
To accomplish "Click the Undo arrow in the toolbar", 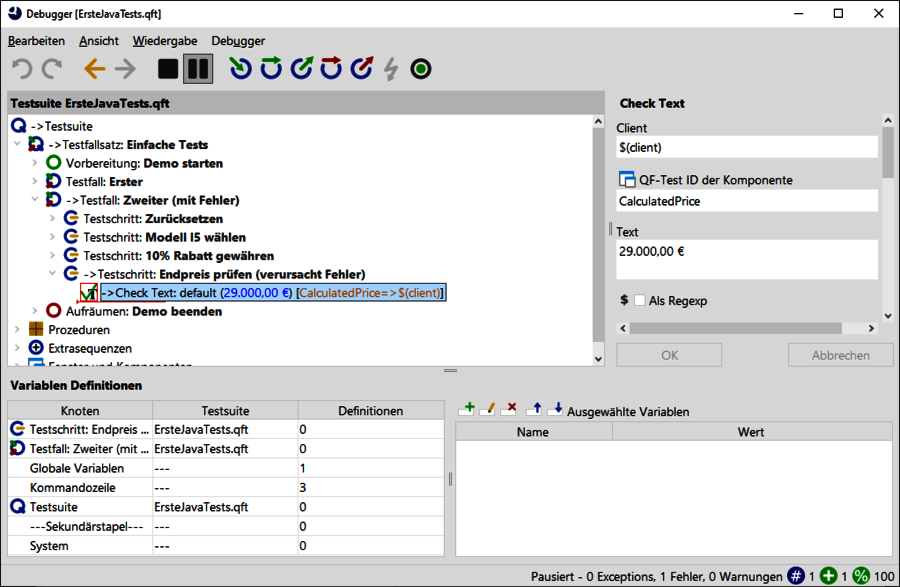I will click(22, 69).
